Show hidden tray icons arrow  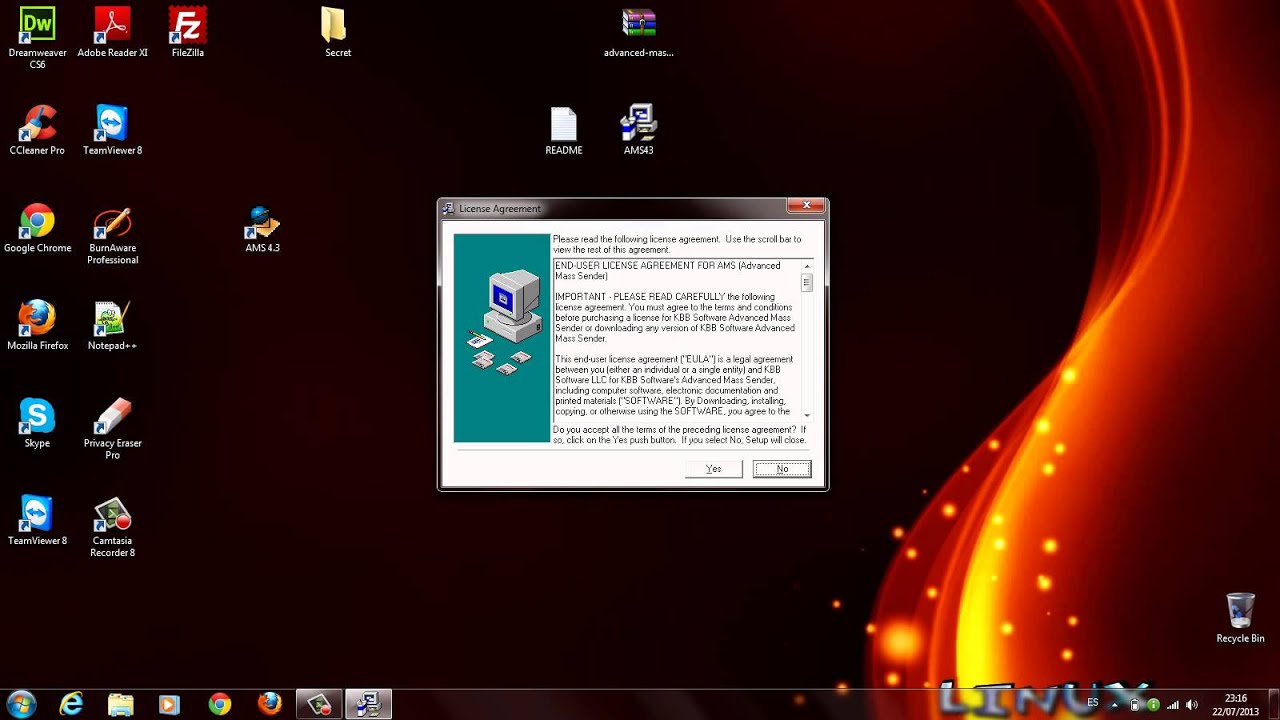(1114, 704)
